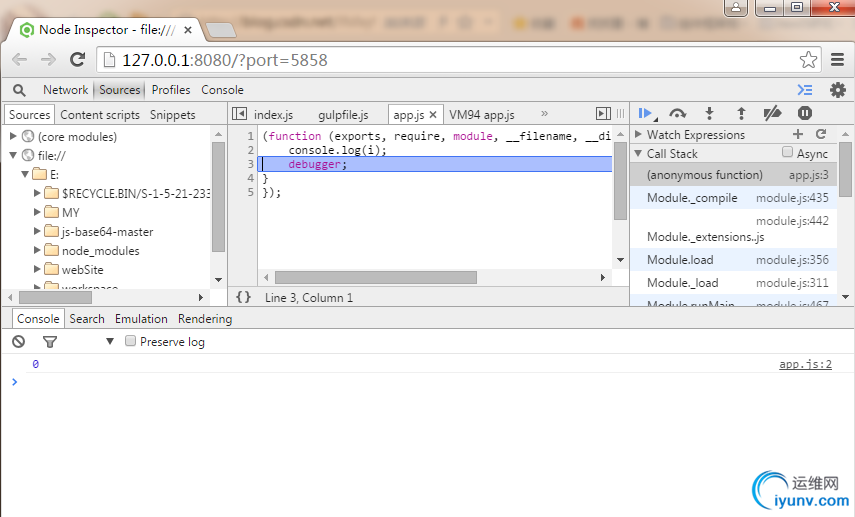Switch to VM94 app.js tab
Viewport: 855px width, 517px height.
(x=481, y=115)
